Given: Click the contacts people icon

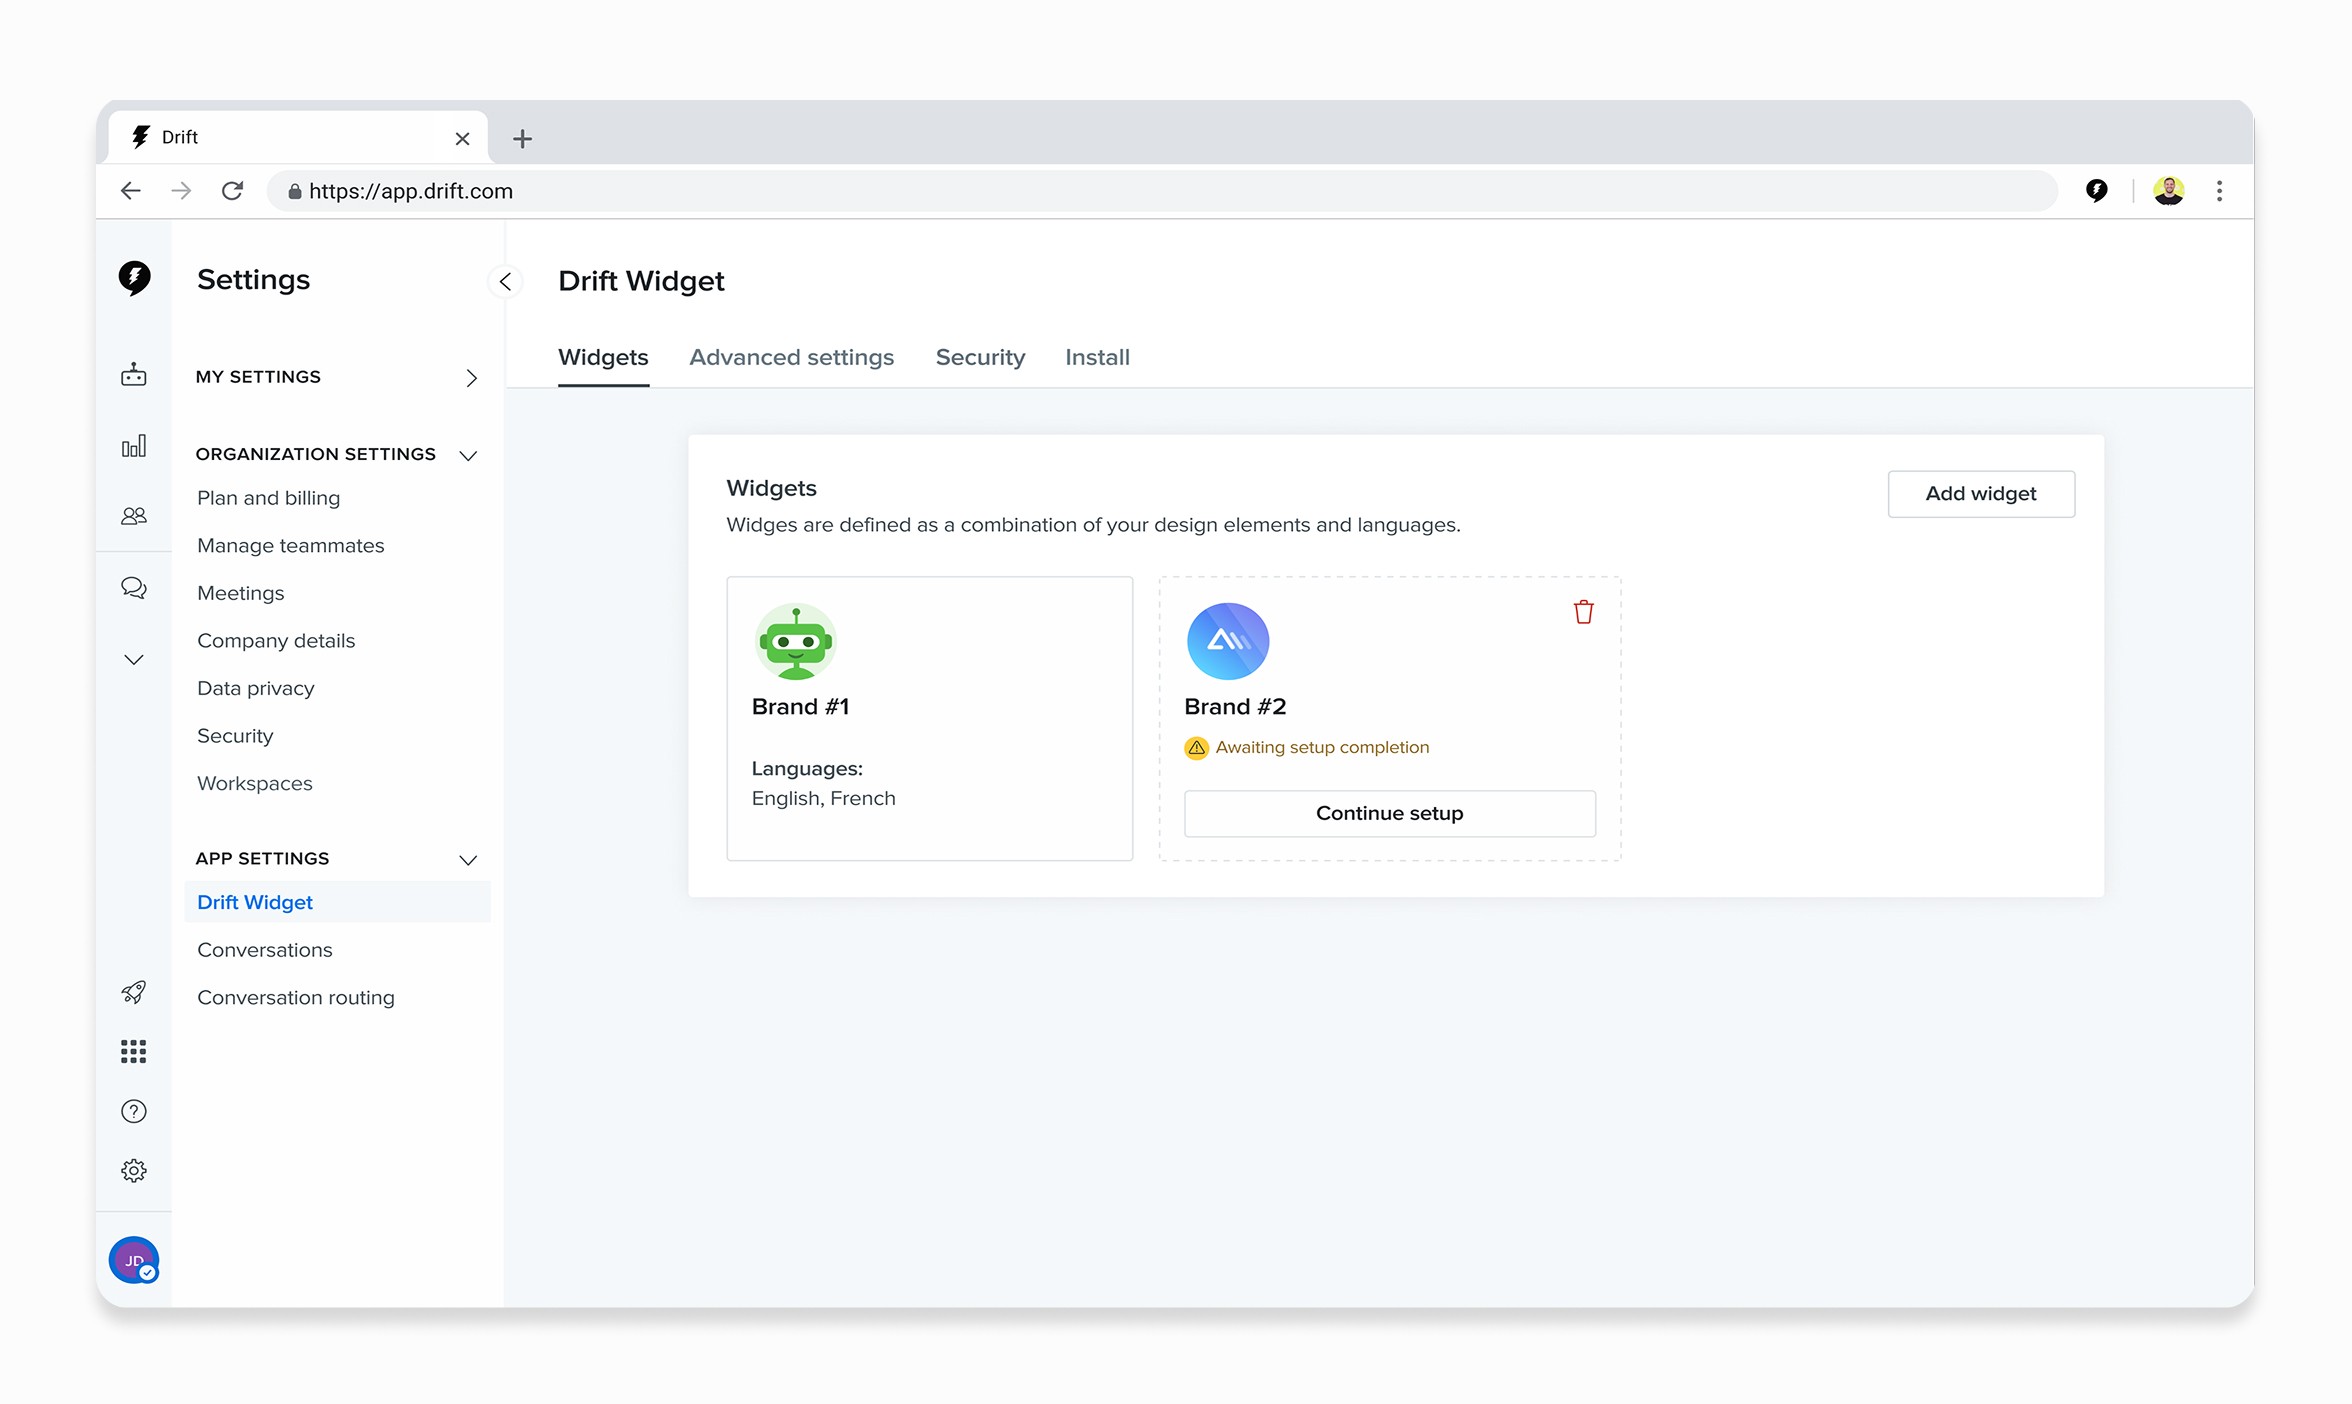Looking at the screenshot, I should click(x=134, y=516).
